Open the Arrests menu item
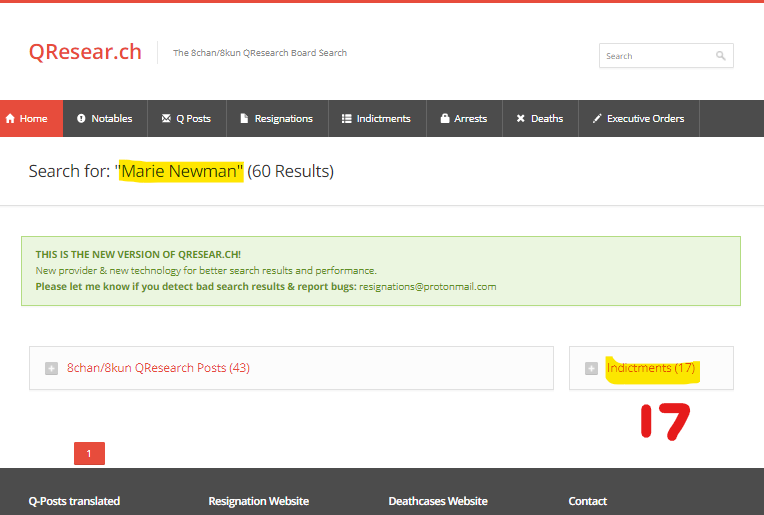764x515 pixels. [x=464, y=118]
